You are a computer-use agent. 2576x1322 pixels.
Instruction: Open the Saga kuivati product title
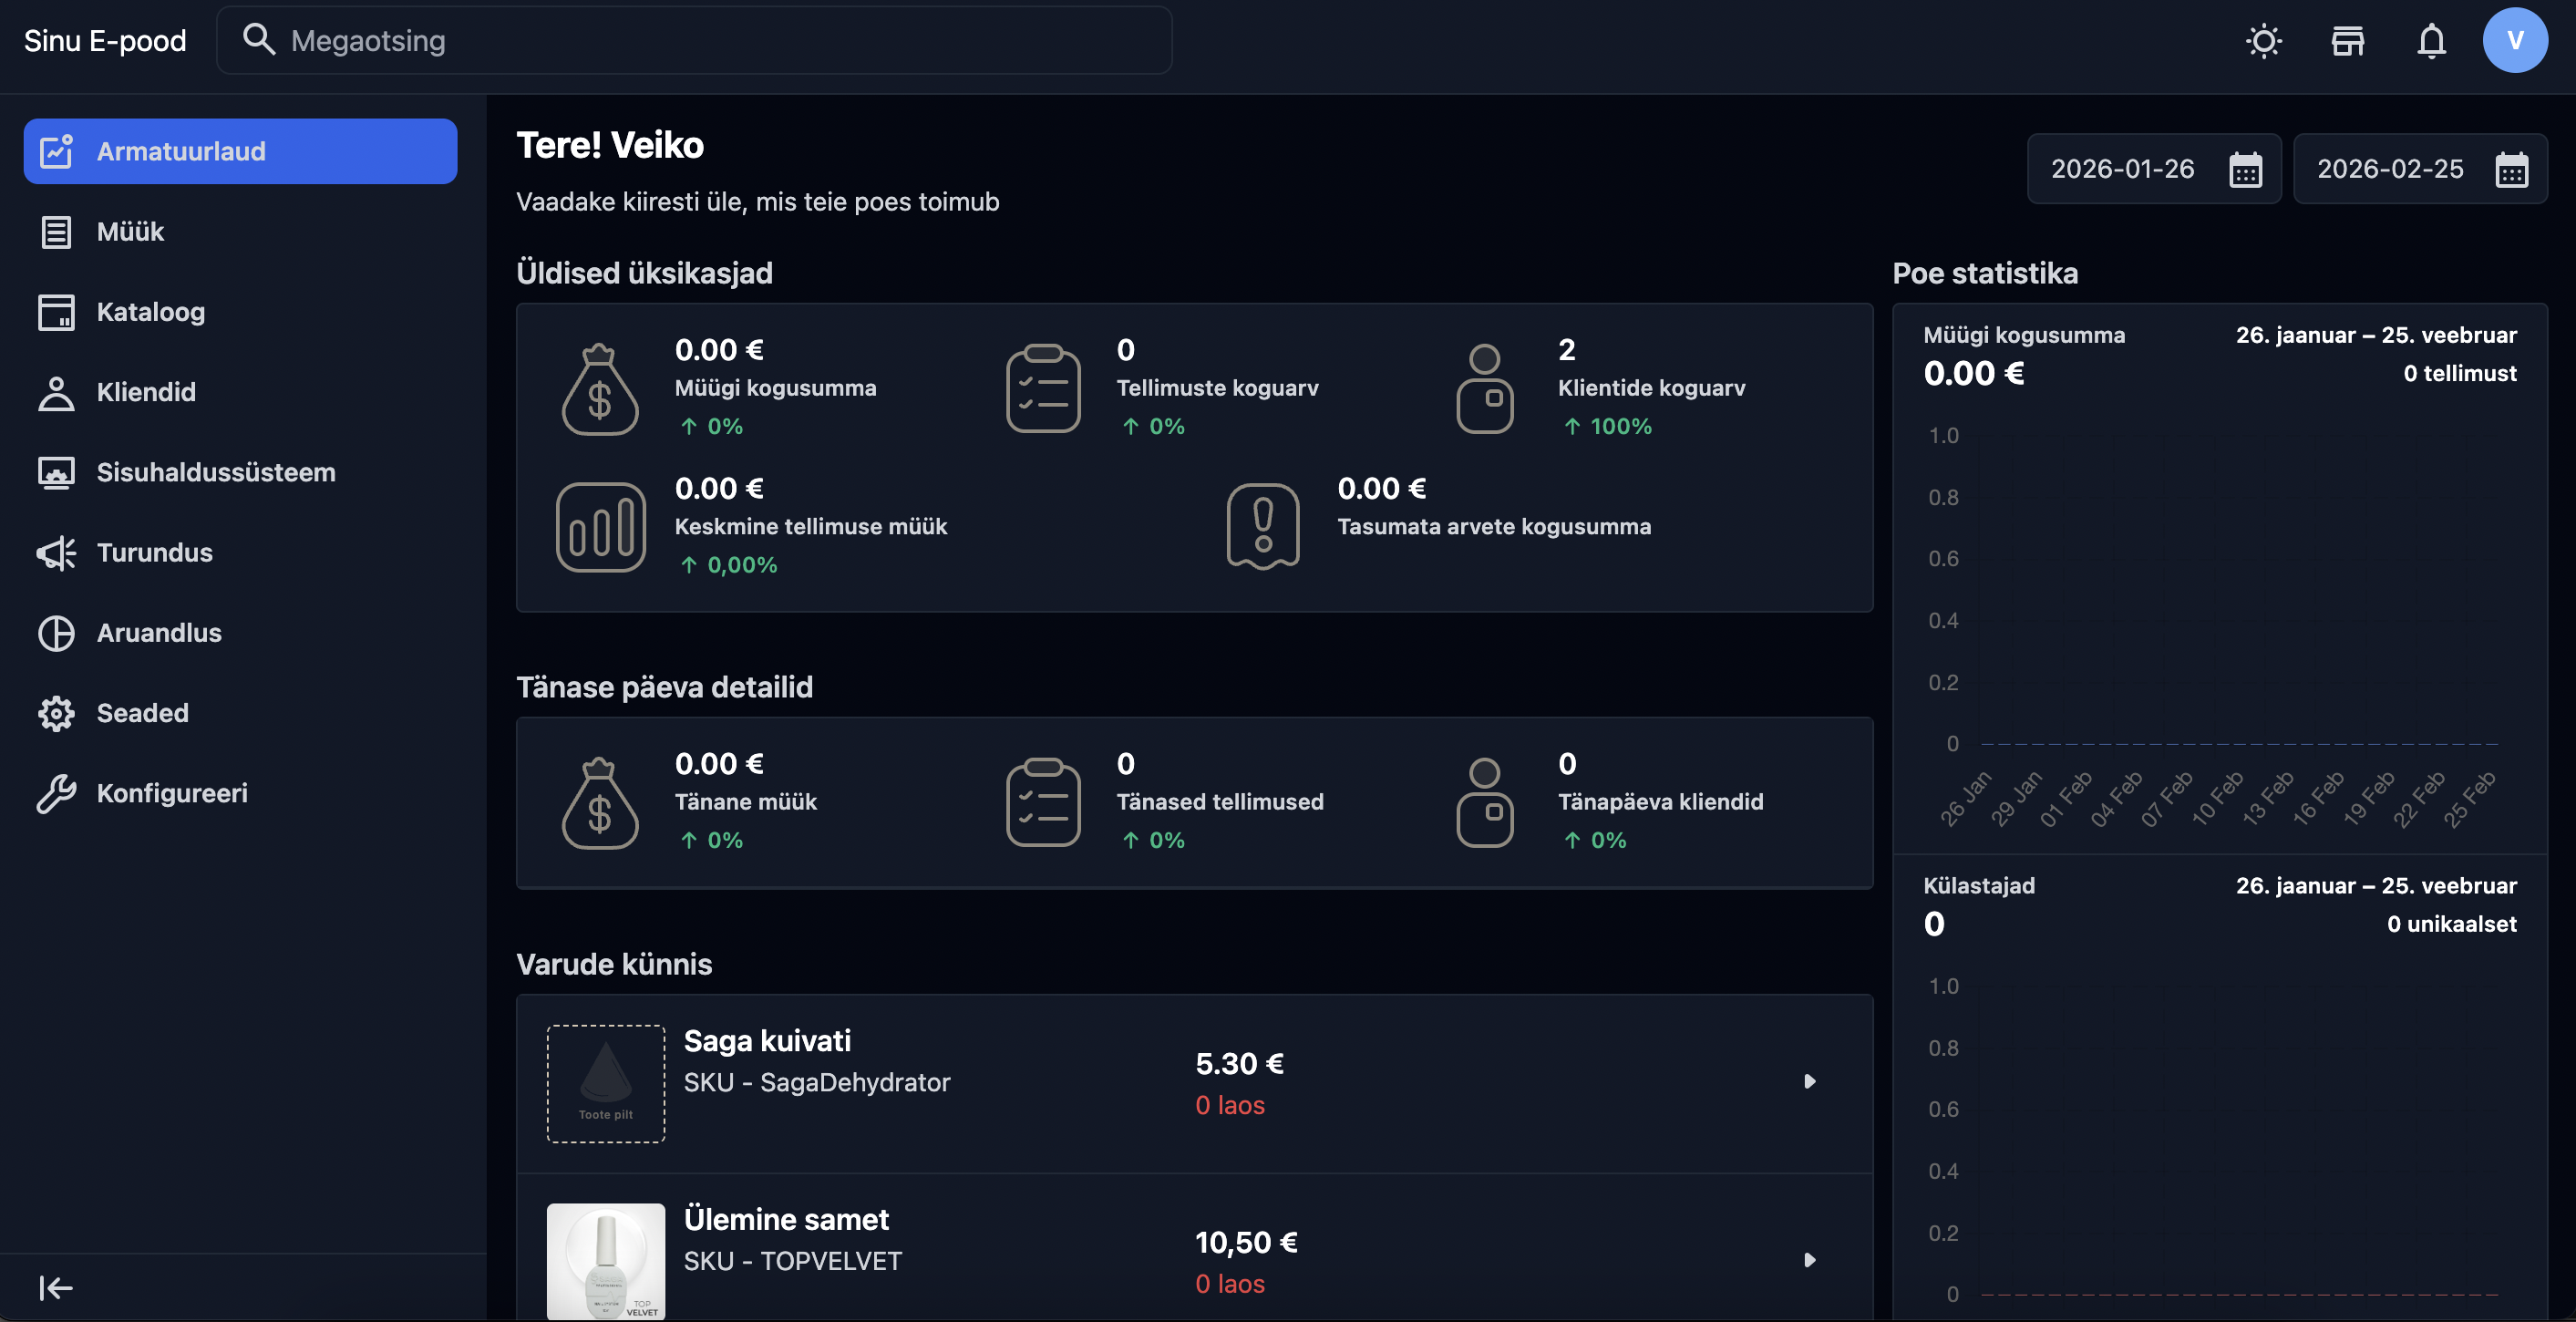pyautogui.click(x=767, y=1041)
